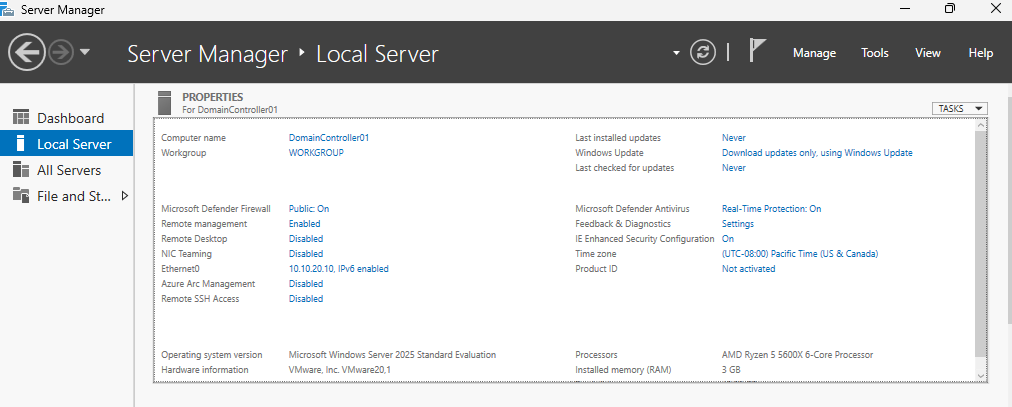
Task: Click the Forward navigation arrow
Action: (x=61, y=52)
